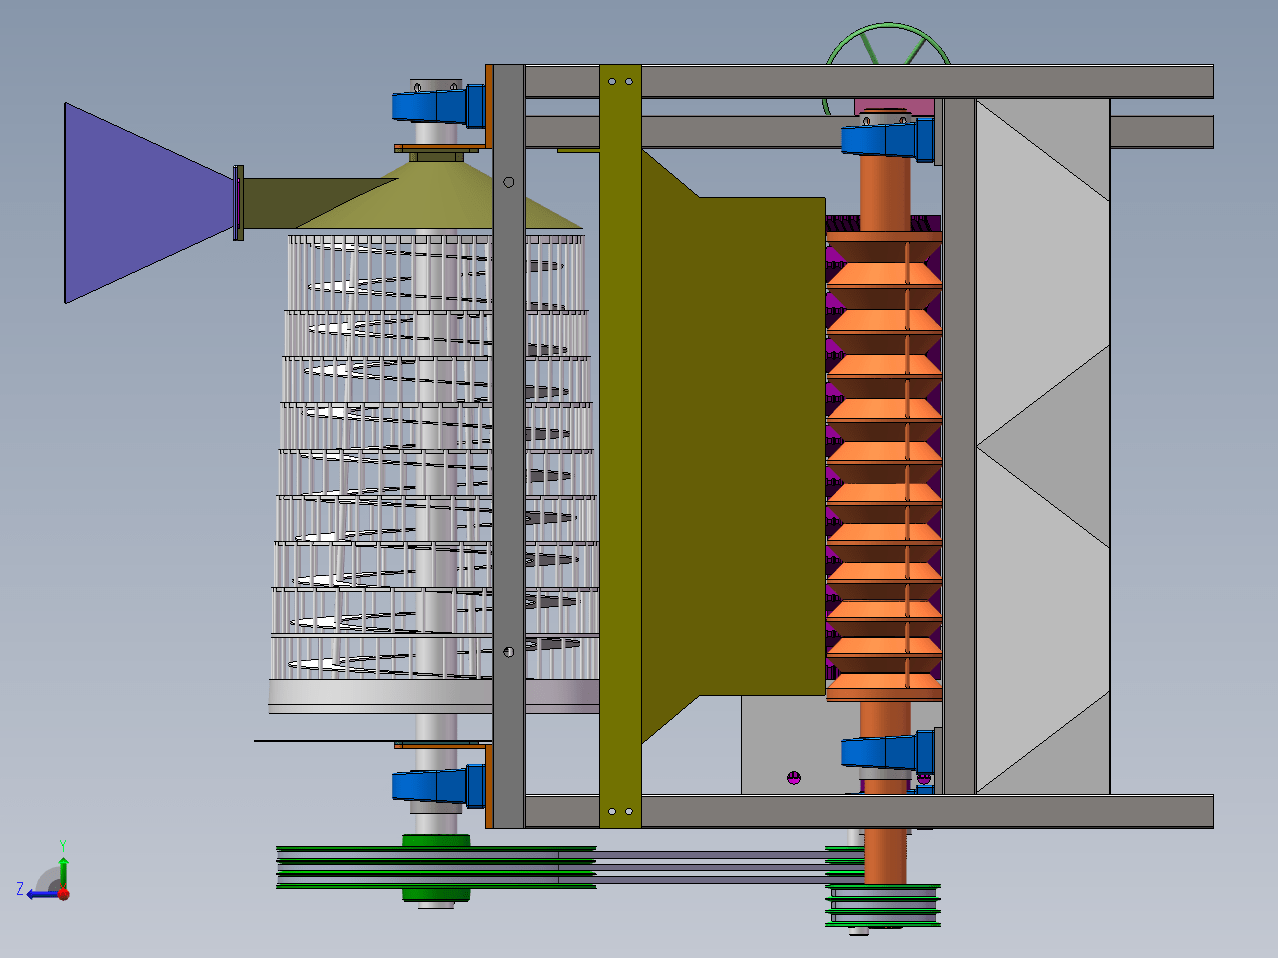Select the green handwheel above the frame

886,44
